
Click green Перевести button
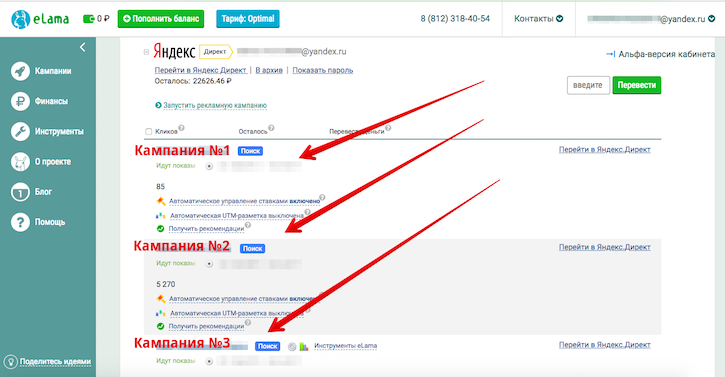click(x=637, y=85)
